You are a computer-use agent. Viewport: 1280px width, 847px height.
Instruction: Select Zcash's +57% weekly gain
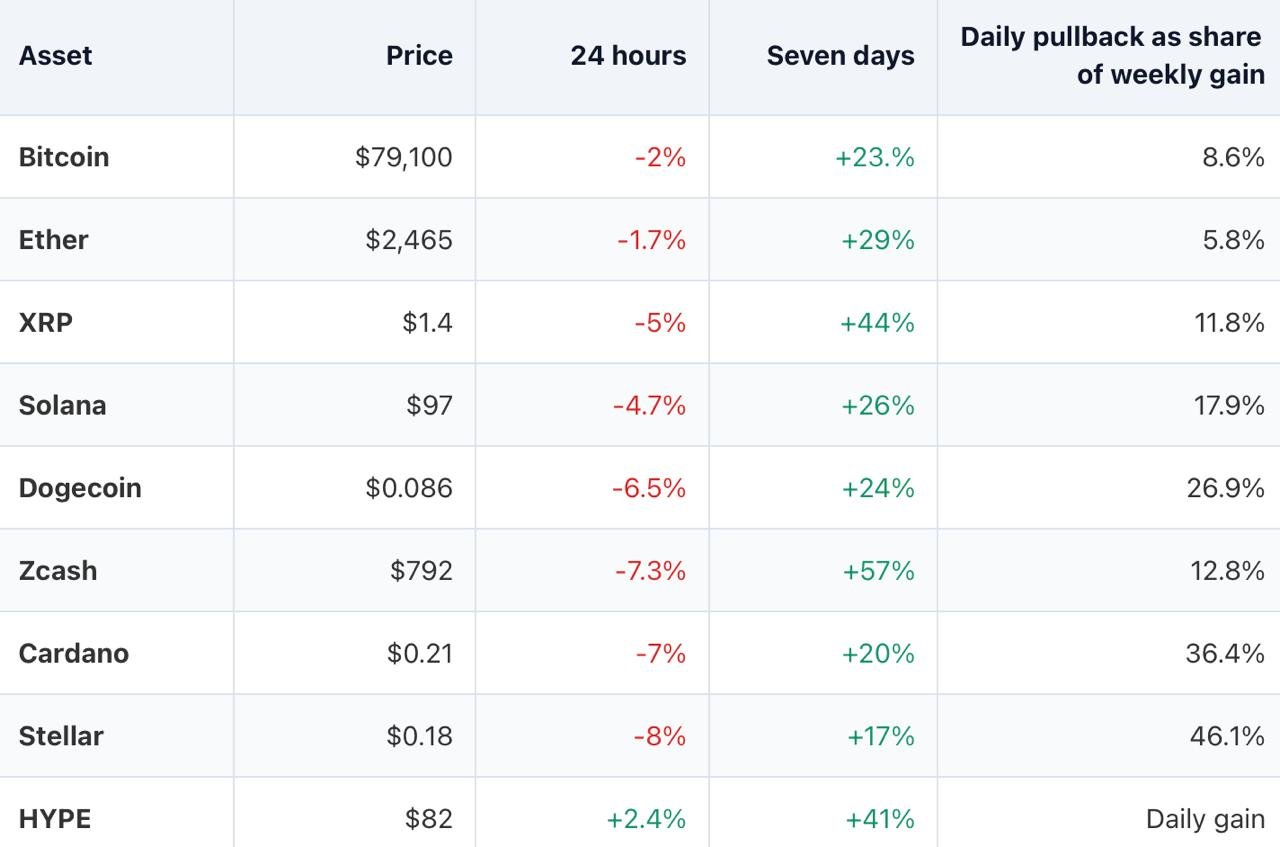(x=878, y=571)
